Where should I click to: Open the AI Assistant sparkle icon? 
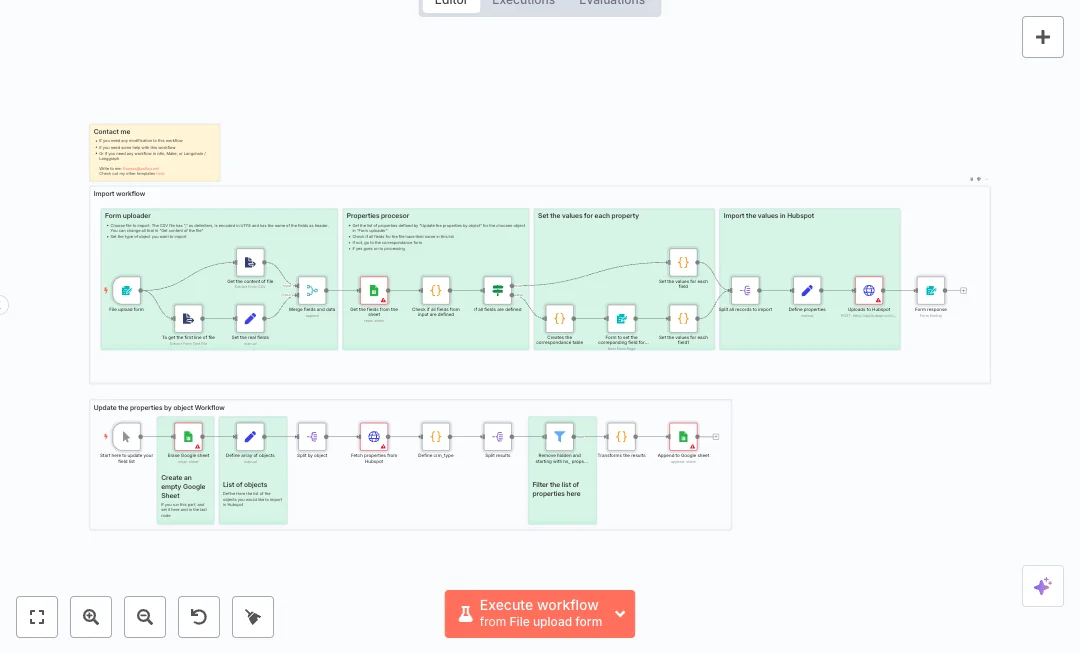tap(1043, 586)
